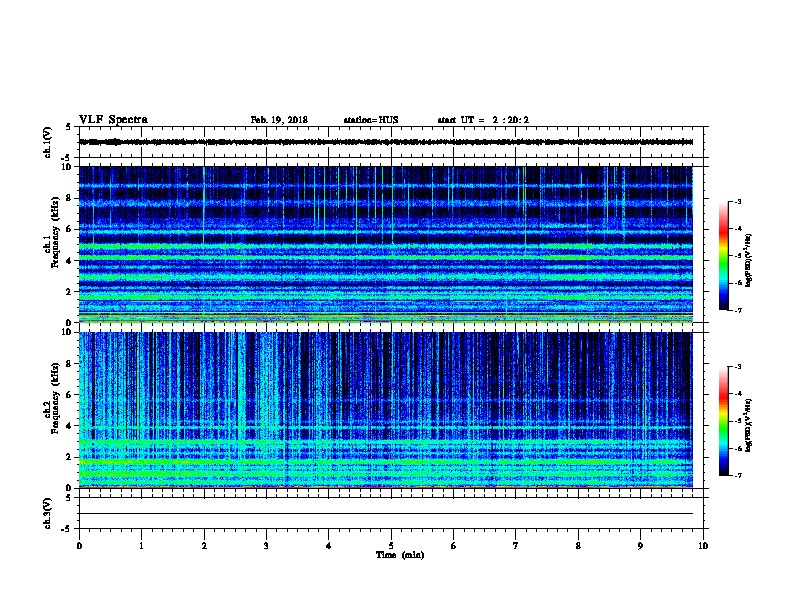Screen dimensions: 792x612
Task: Click the time axis tick label '2'
Action: (204, 546)
